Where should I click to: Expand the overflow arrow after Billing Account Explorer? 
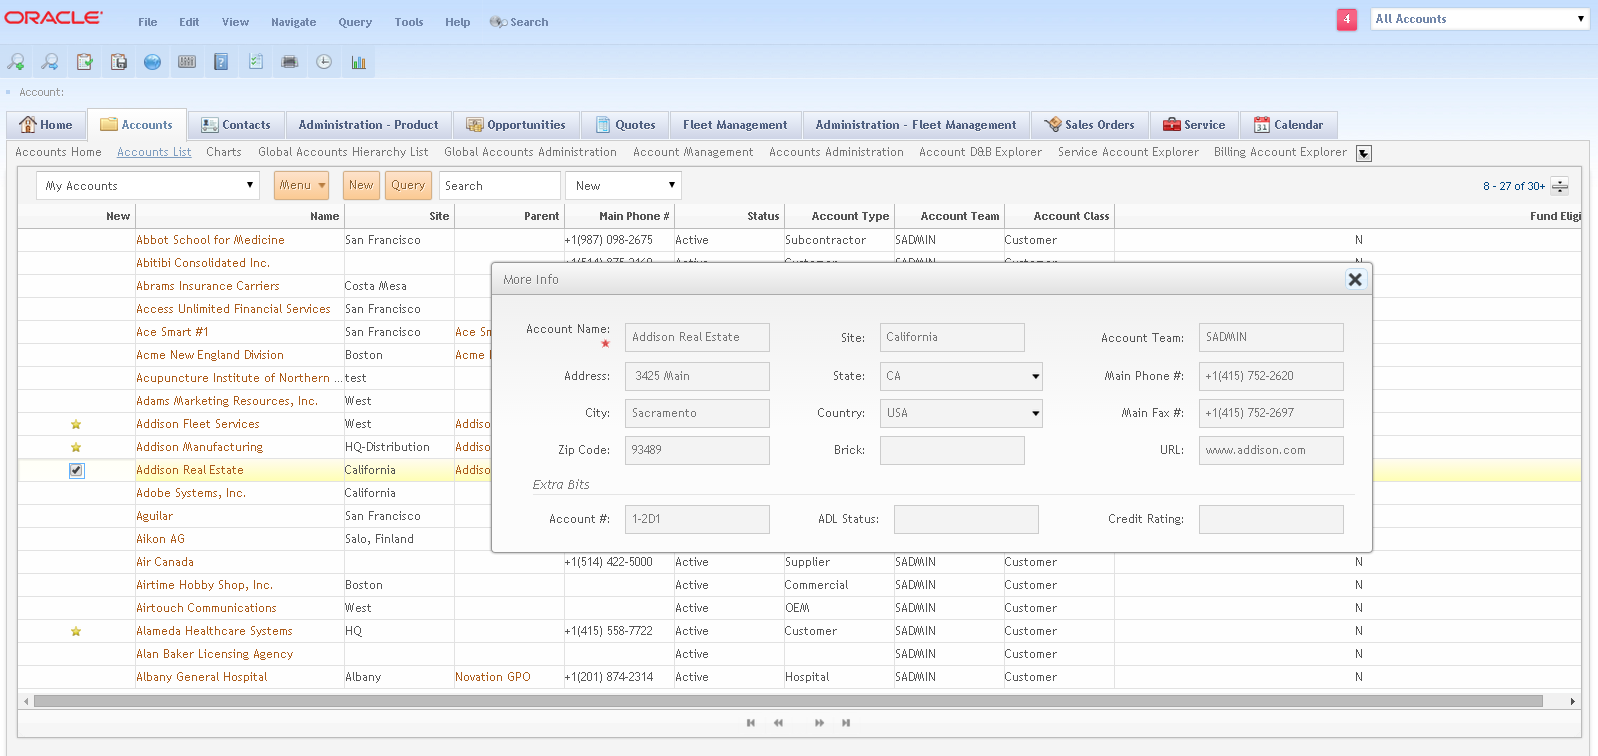(1364, 153)
